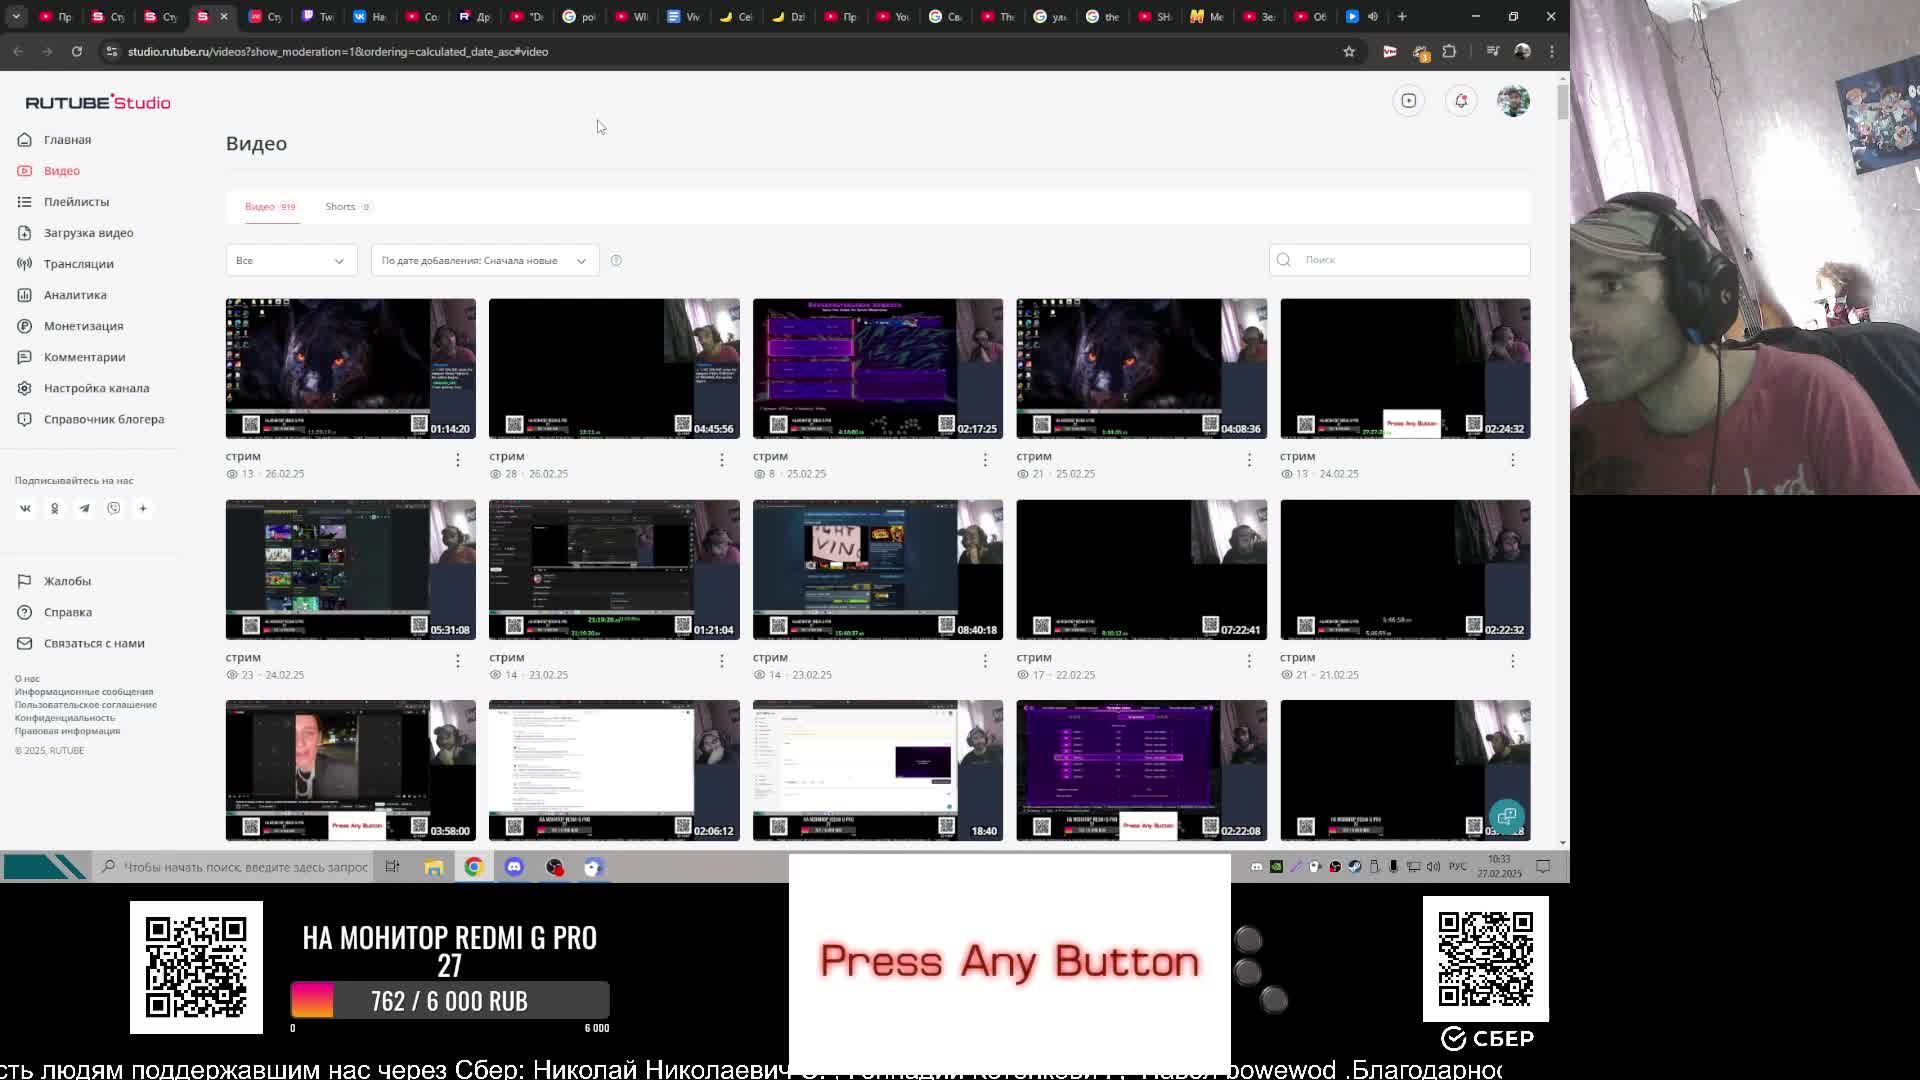Click the Связаться с нами link

point(94,643)
